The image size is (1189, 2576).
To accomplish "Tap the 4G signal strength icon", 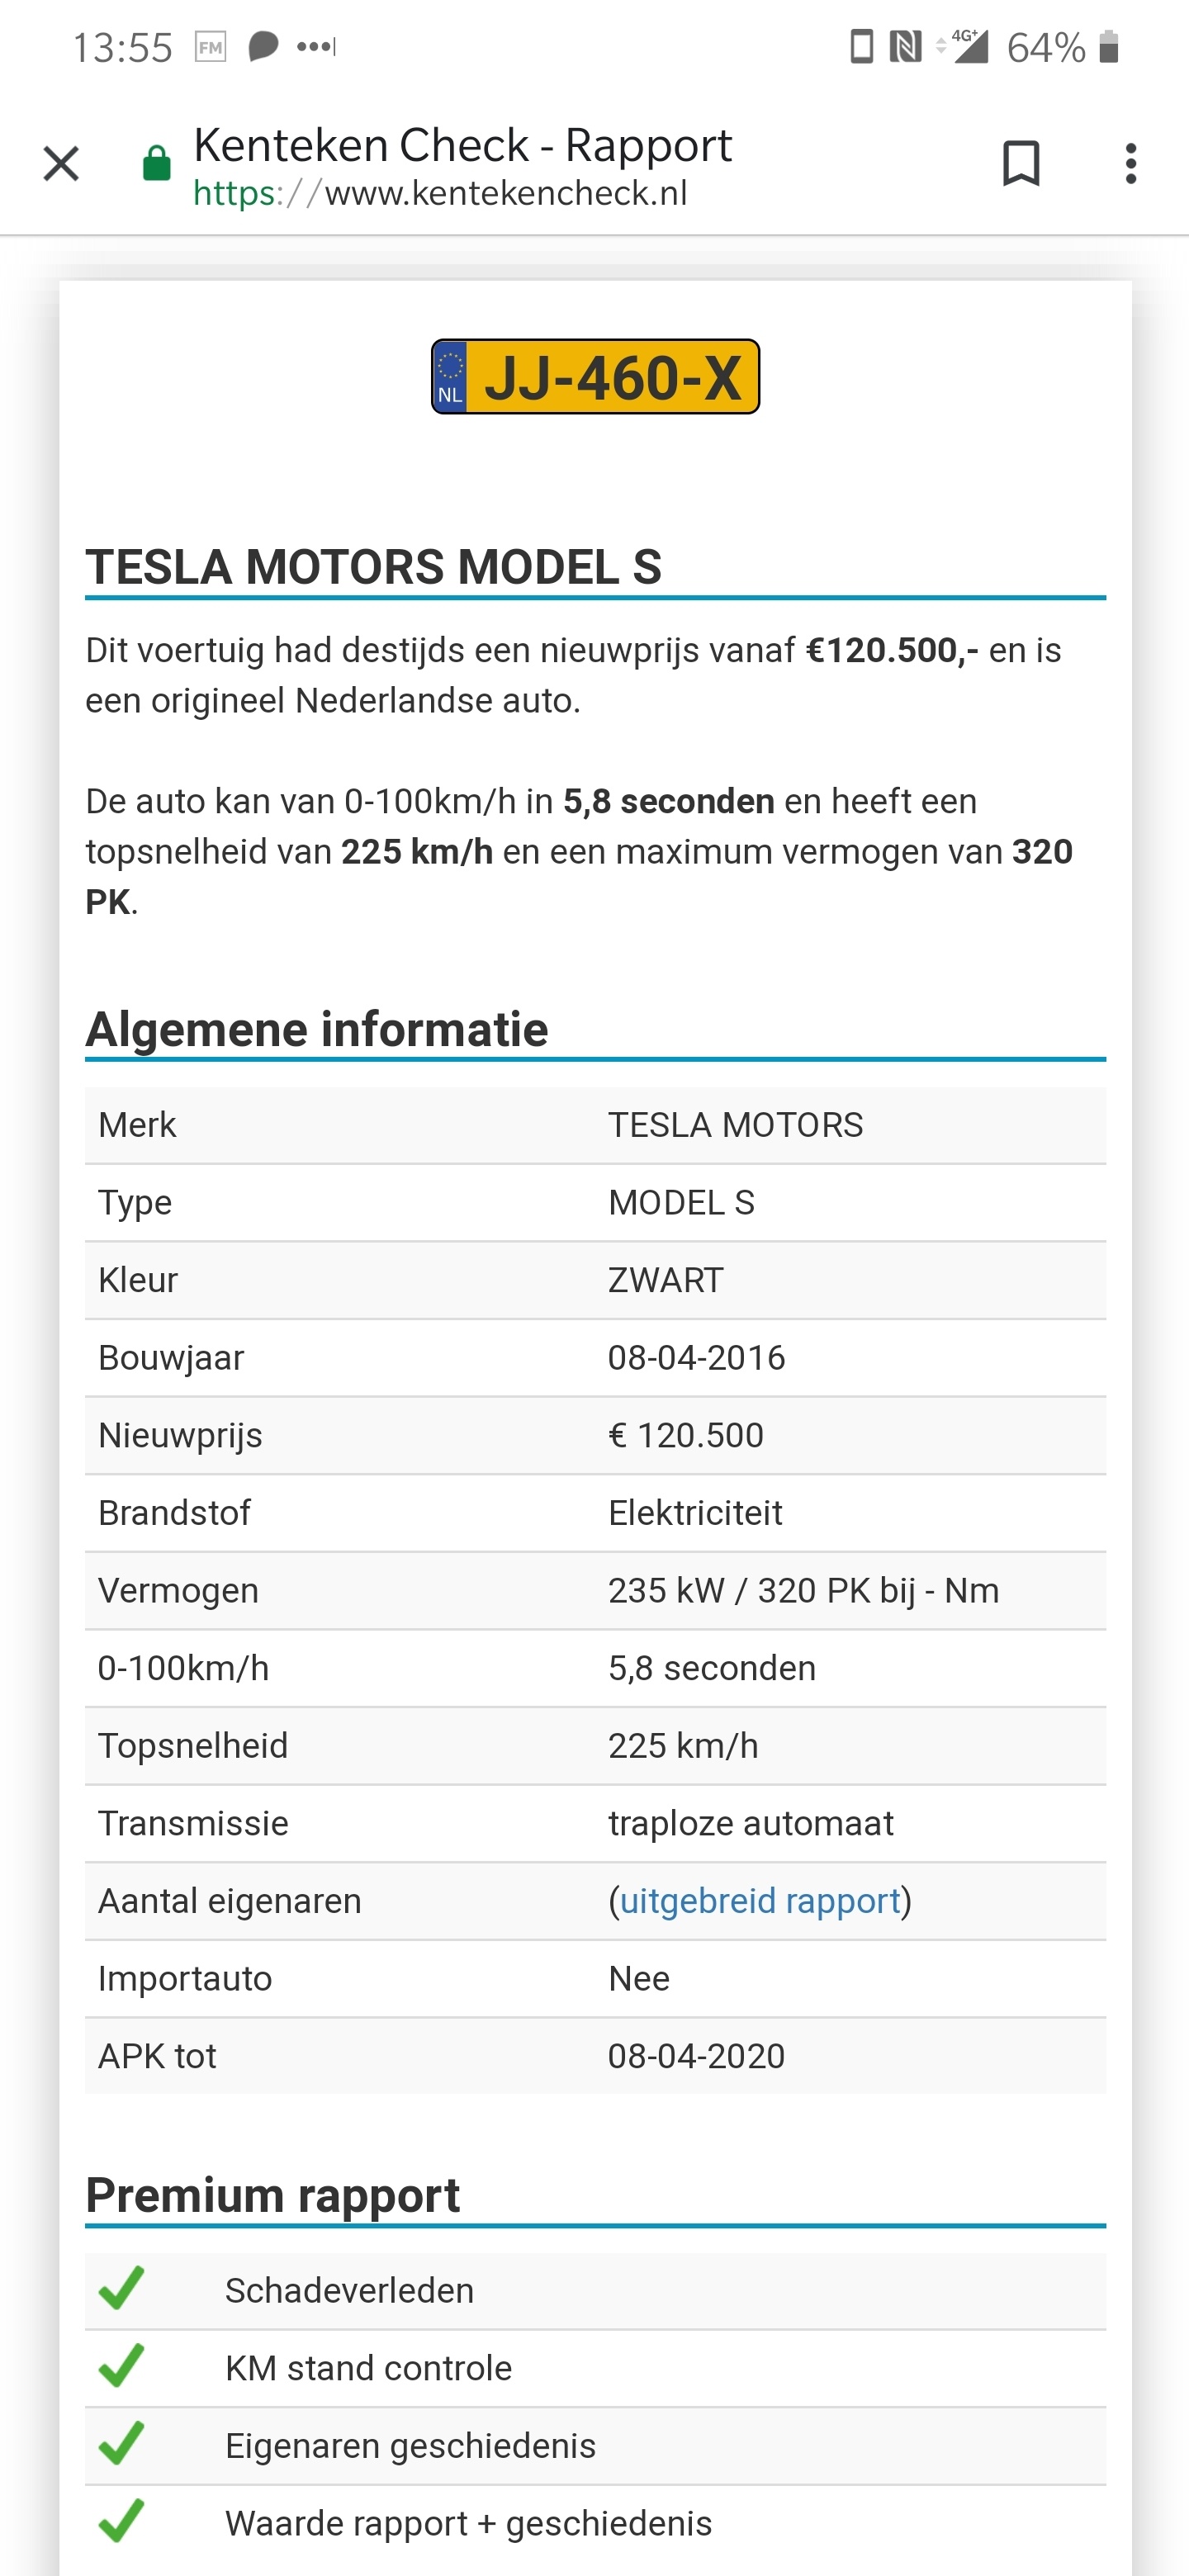I will click(x=968, y=47).
